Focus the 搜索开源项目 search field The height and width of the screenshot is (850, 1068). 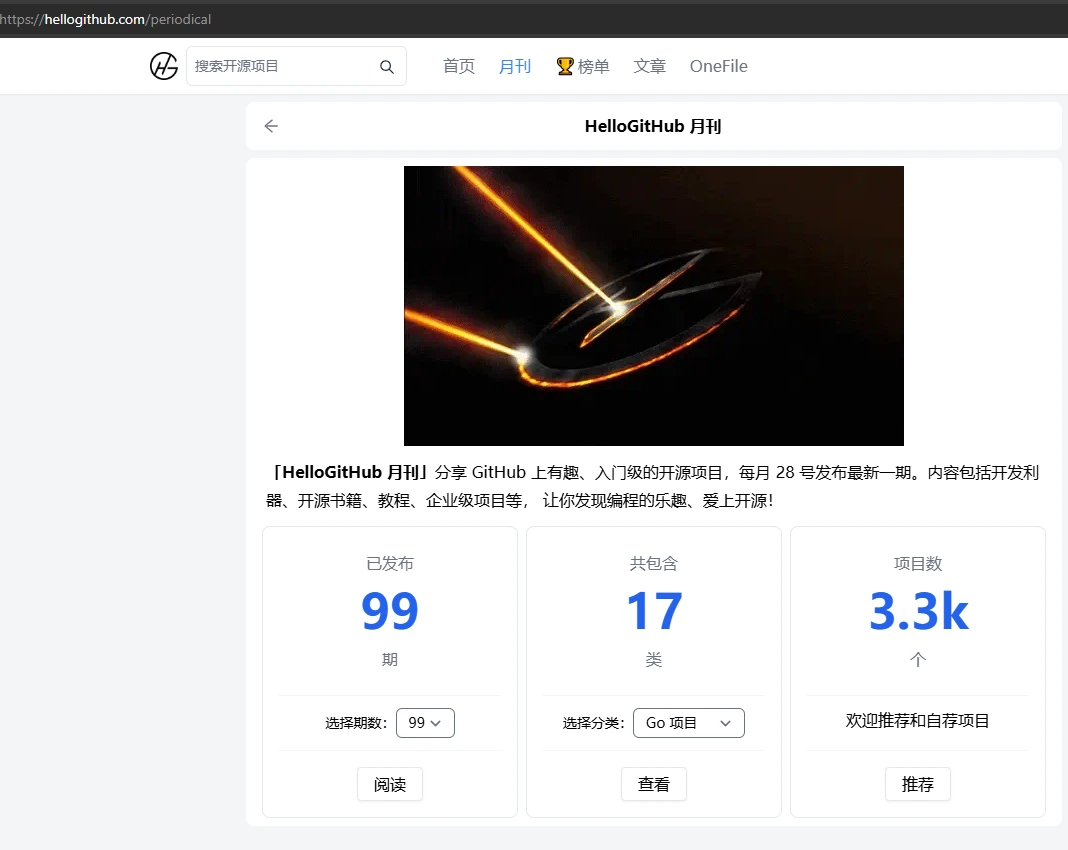pos(296,66)
